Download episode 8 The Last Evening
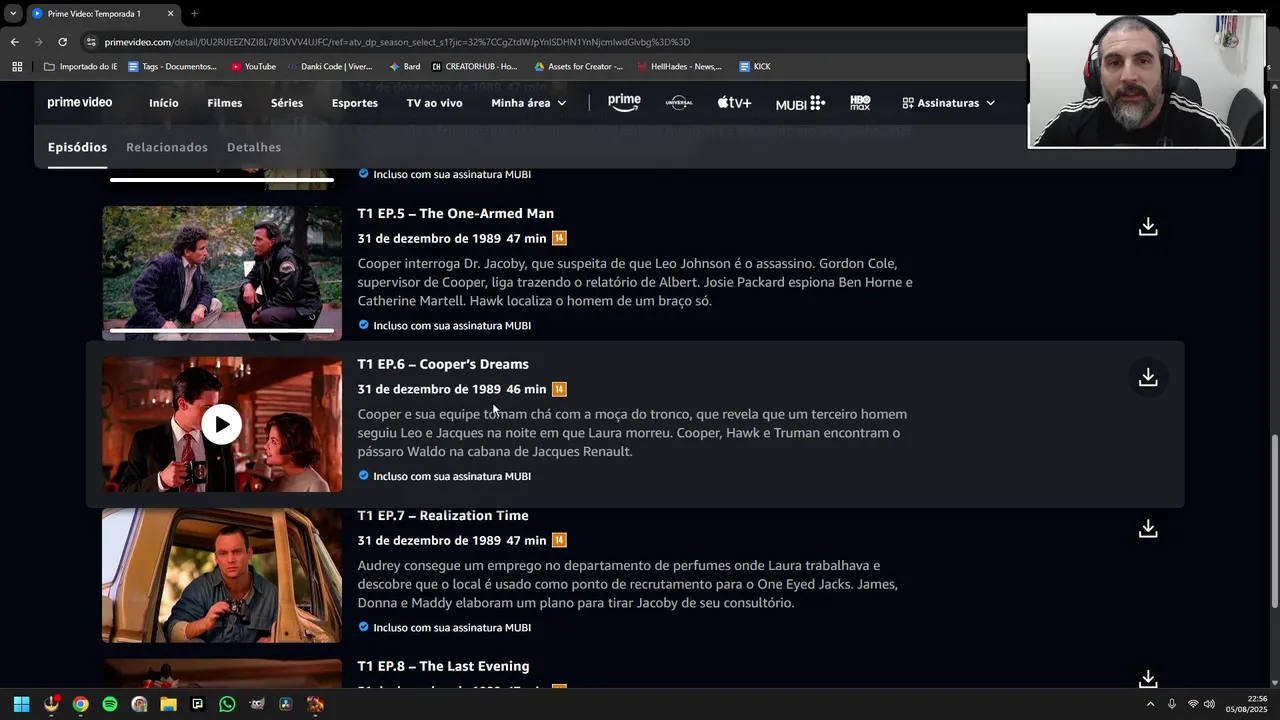Image resolution: width=1280 pixels, height=720 pixels. tap(1148, 679)
